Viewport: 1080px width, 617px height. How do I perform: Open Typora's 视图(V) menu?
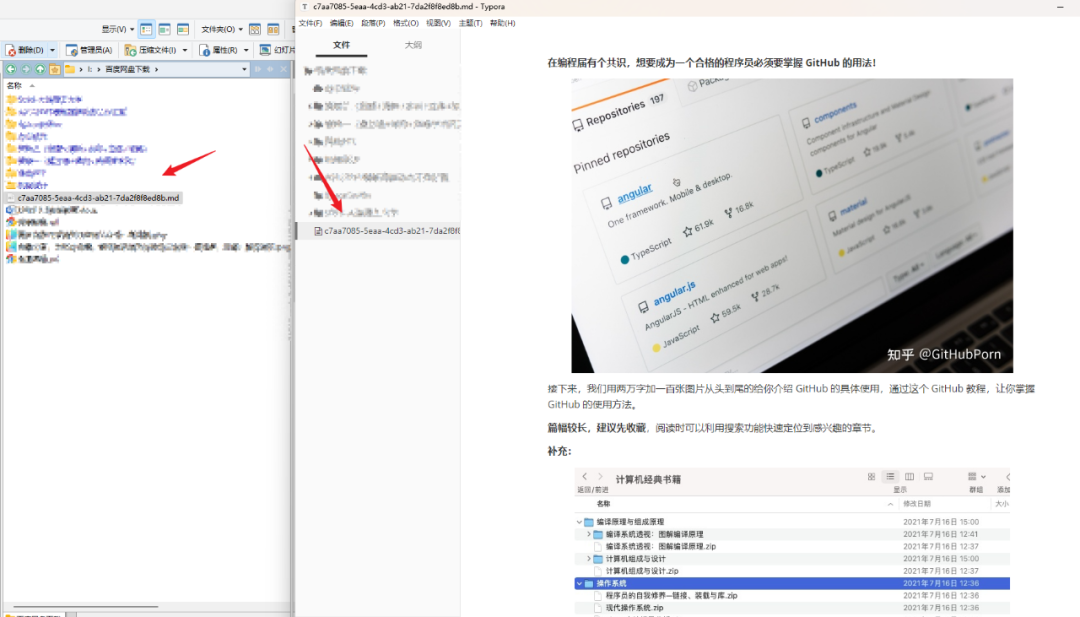click(x=438, y=23)
